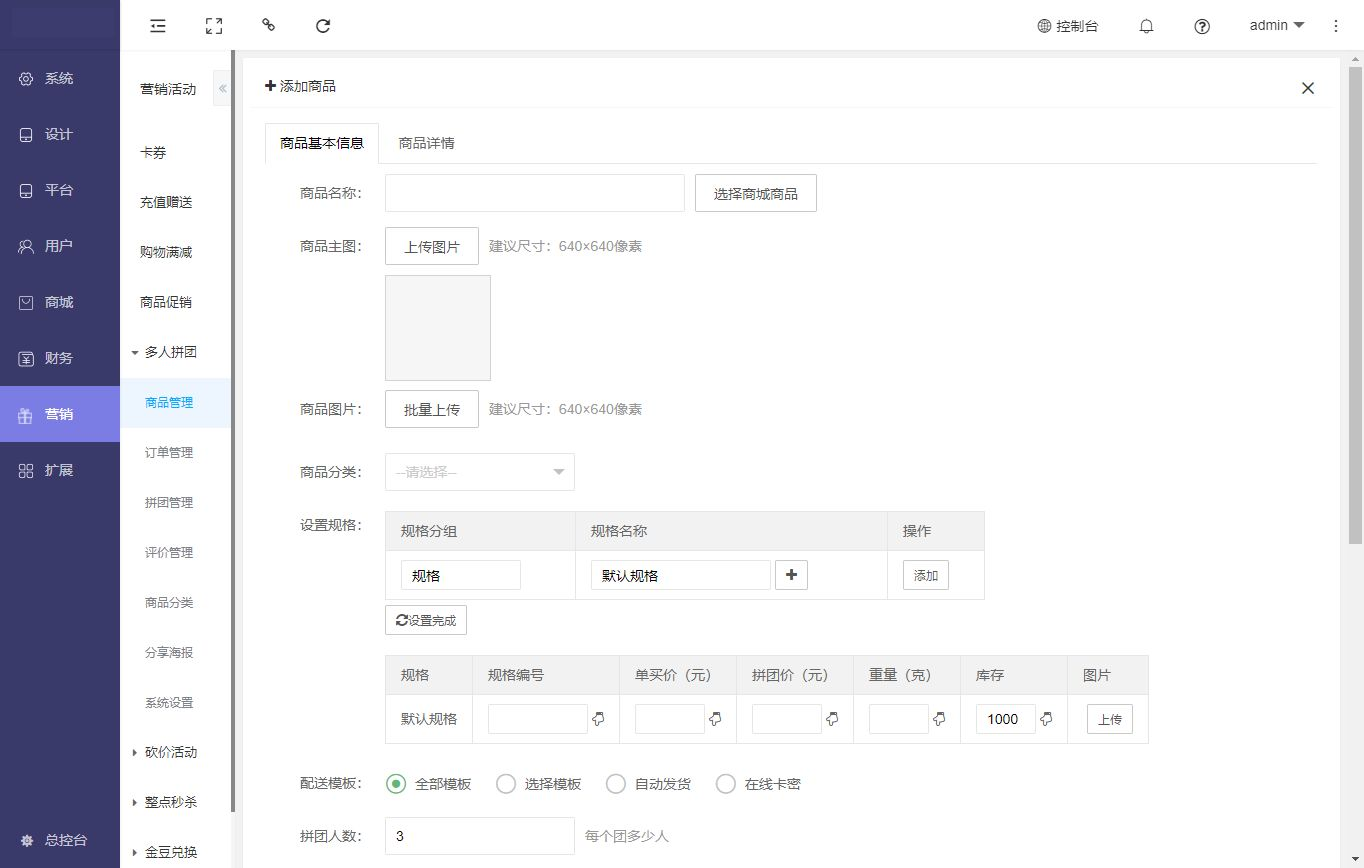Click the plus icon beside 默认规格 name
The height and width of the screenshot is (868, 1364).
pos(791,575)
